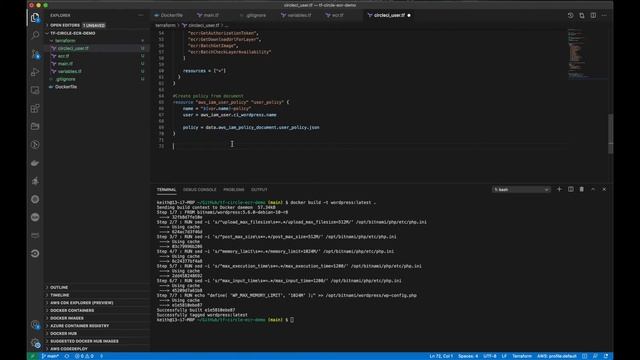The image size is (640, 360).
Task: Click AWS profile:default status item
Action: pyautogui.click(x=557, y=356)
